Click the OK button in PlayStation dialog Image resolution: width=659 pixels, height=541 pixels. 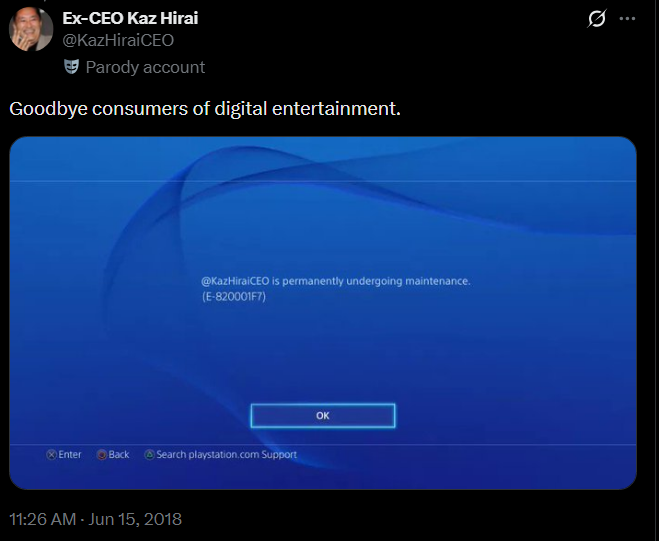click(323, 416)
